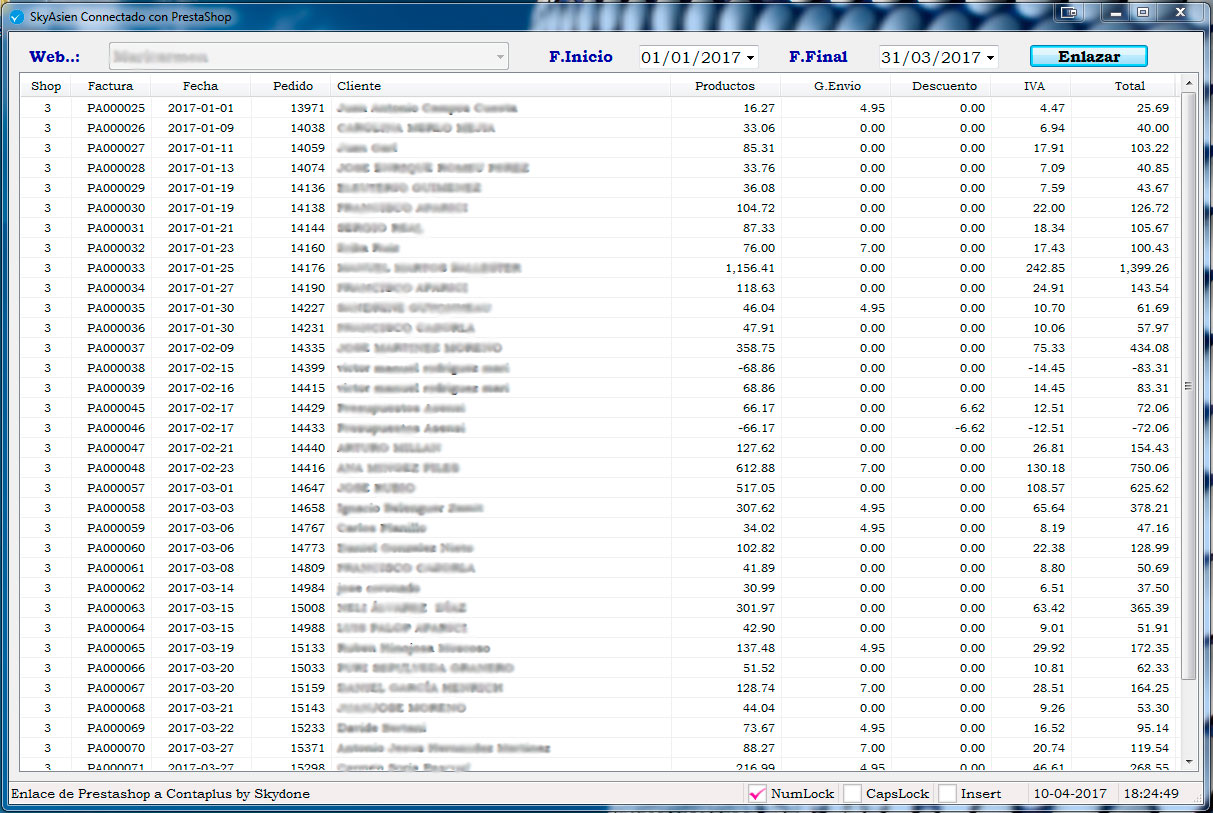The width and height of the screenshot is (1213, 813).
Task: Click status bar date 10-04-2017
Action: (x=1070, y=794)
